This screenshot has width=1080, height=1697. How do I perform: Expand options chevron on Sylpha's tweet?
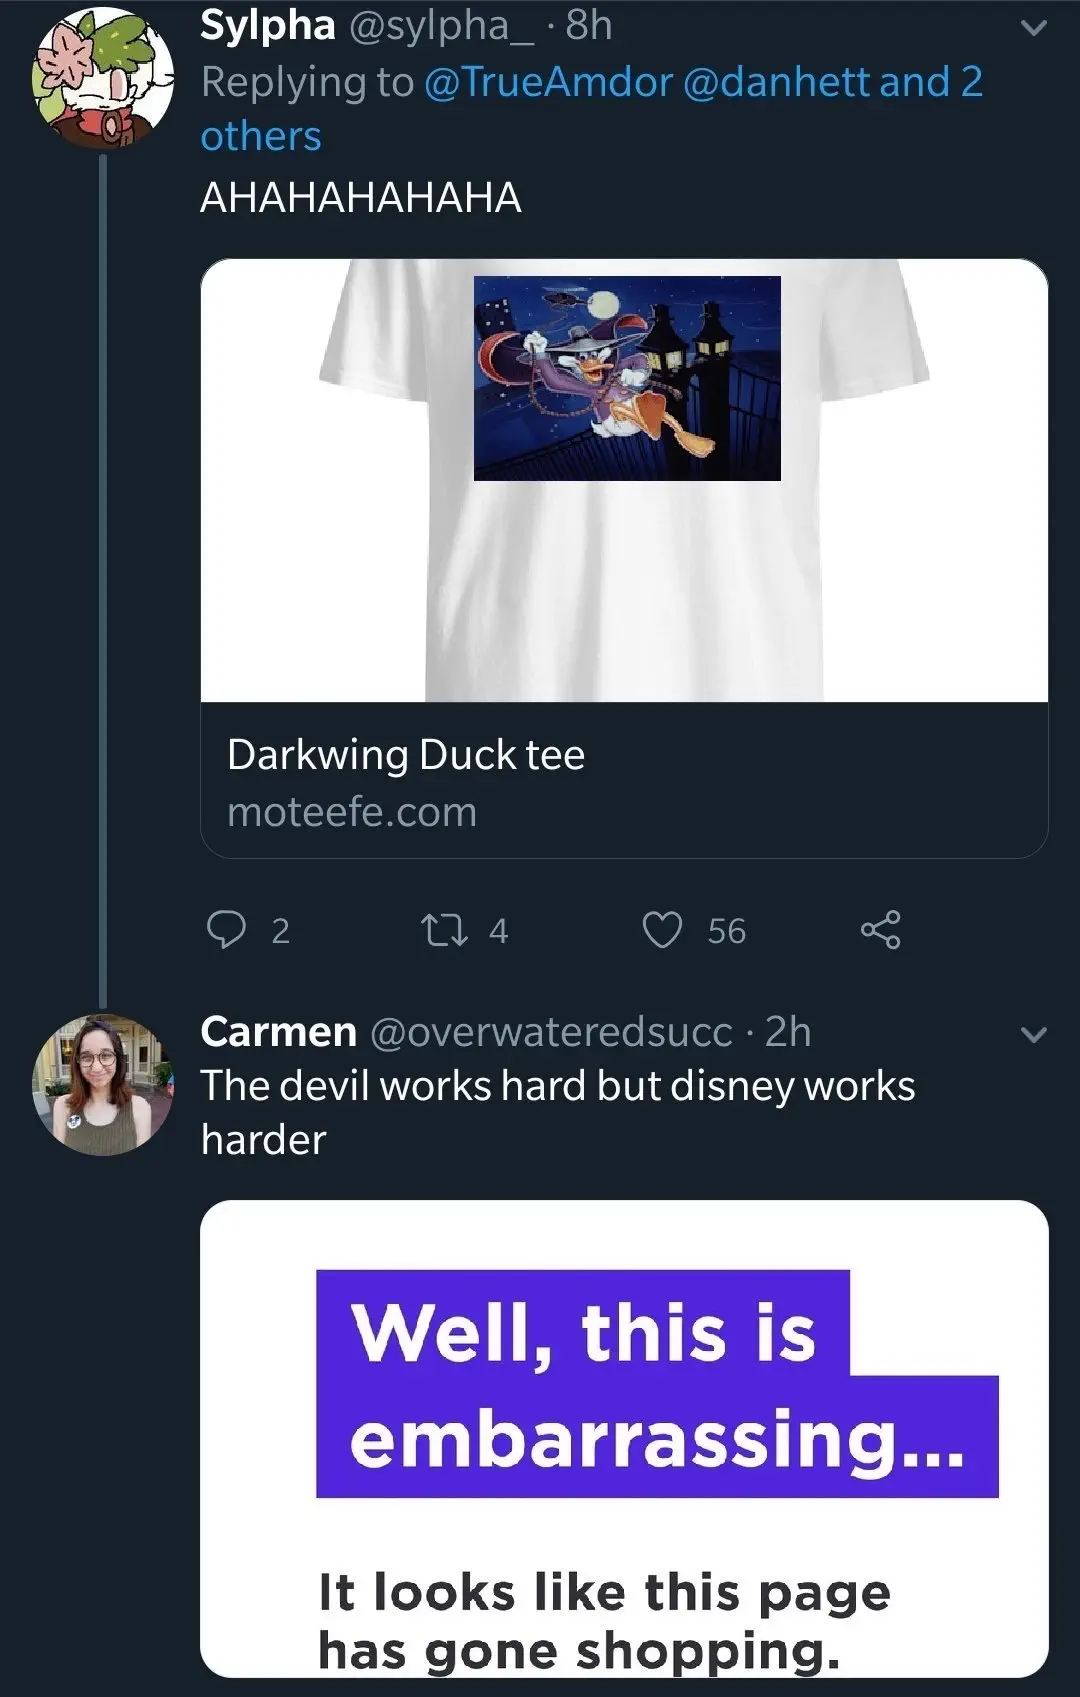[x=1034, y=28]
